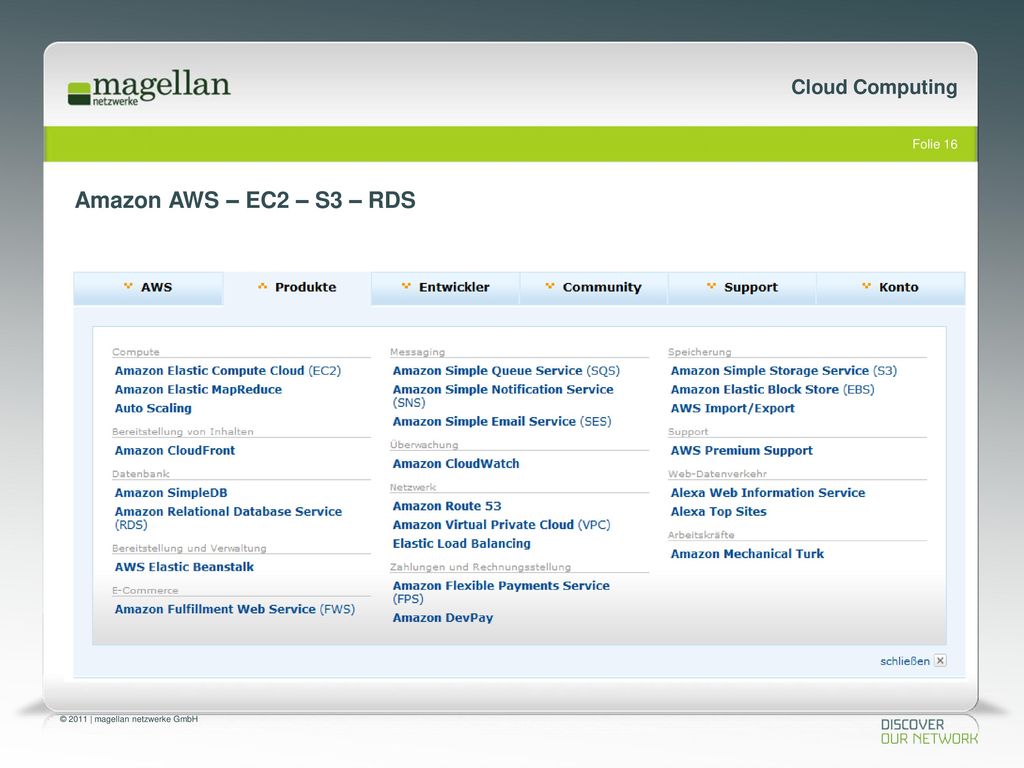Select the Produkte tab
The height and width of the screenshot is (768, 1024).
297,287
